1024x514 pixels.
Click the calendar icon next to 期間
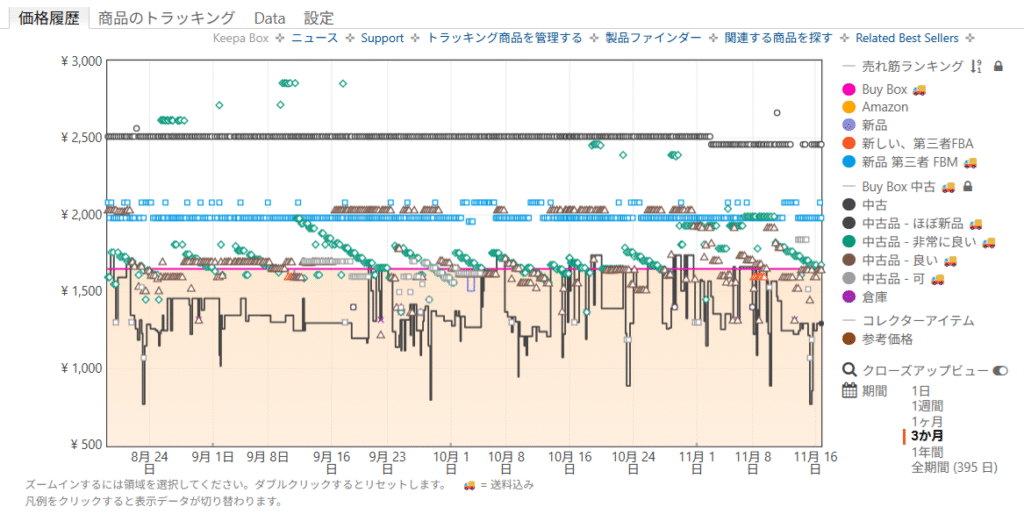[x=849, y=390]
